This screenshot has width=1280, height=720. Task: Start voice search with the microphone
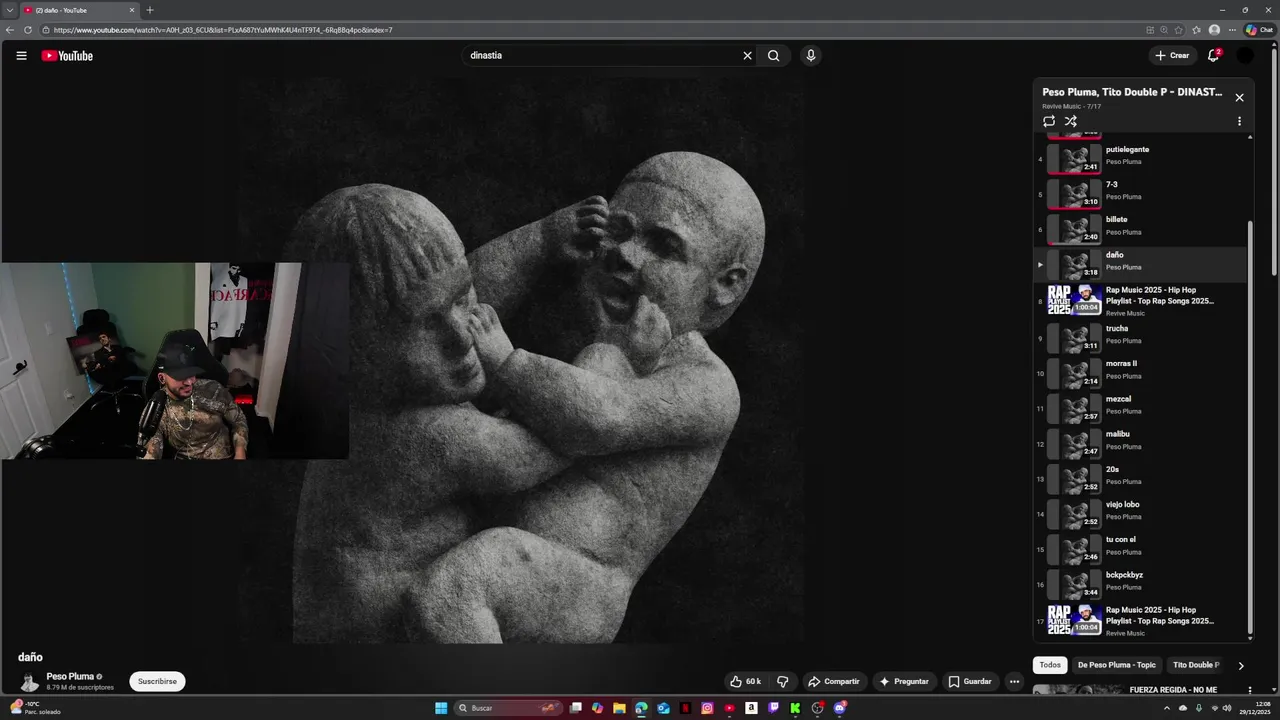click(811, 56)
